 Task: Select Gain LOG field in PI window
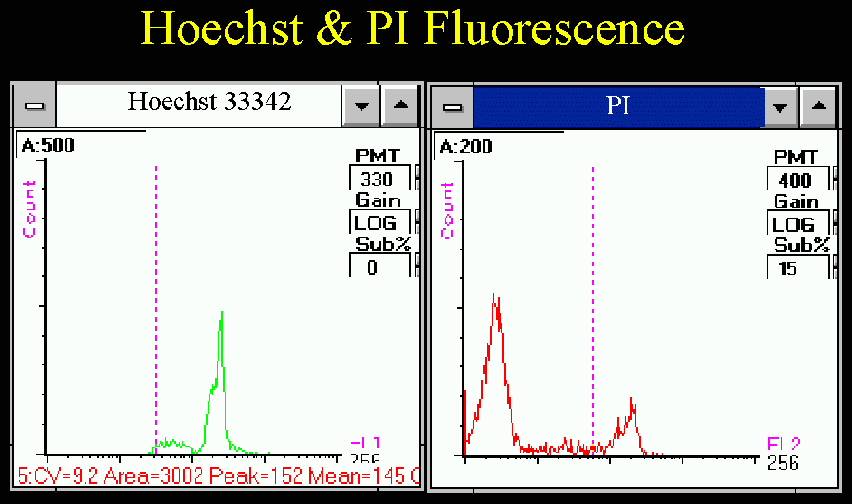pyautogui.click(x=797, y=224)
